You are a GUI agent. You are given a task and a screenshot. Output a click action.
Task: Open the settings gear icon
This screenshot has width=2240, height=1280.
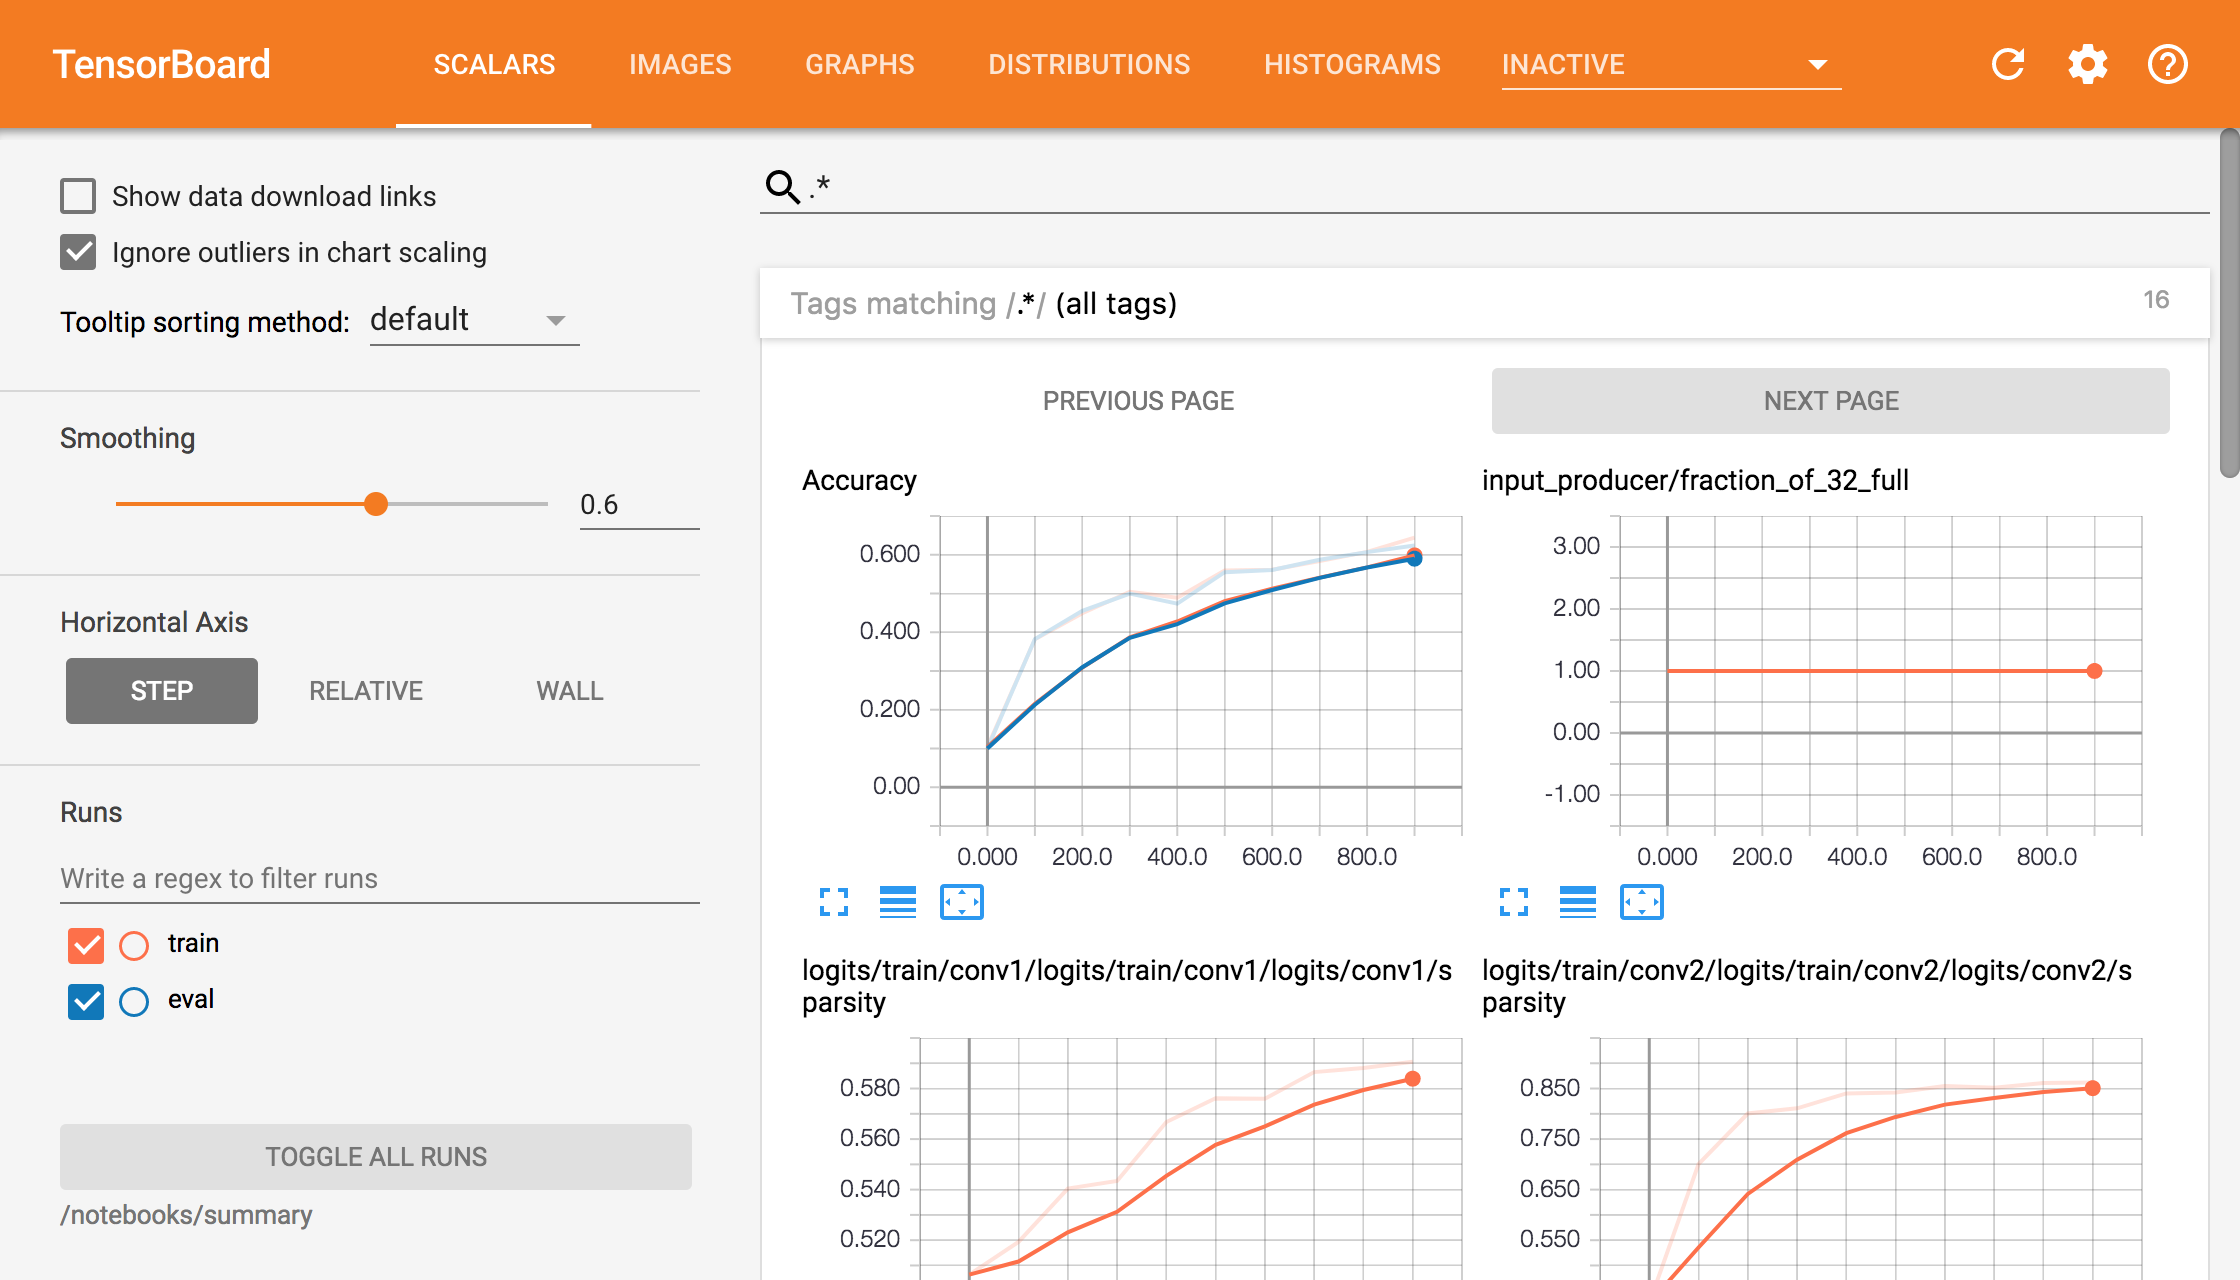(x=2088, y=65)
